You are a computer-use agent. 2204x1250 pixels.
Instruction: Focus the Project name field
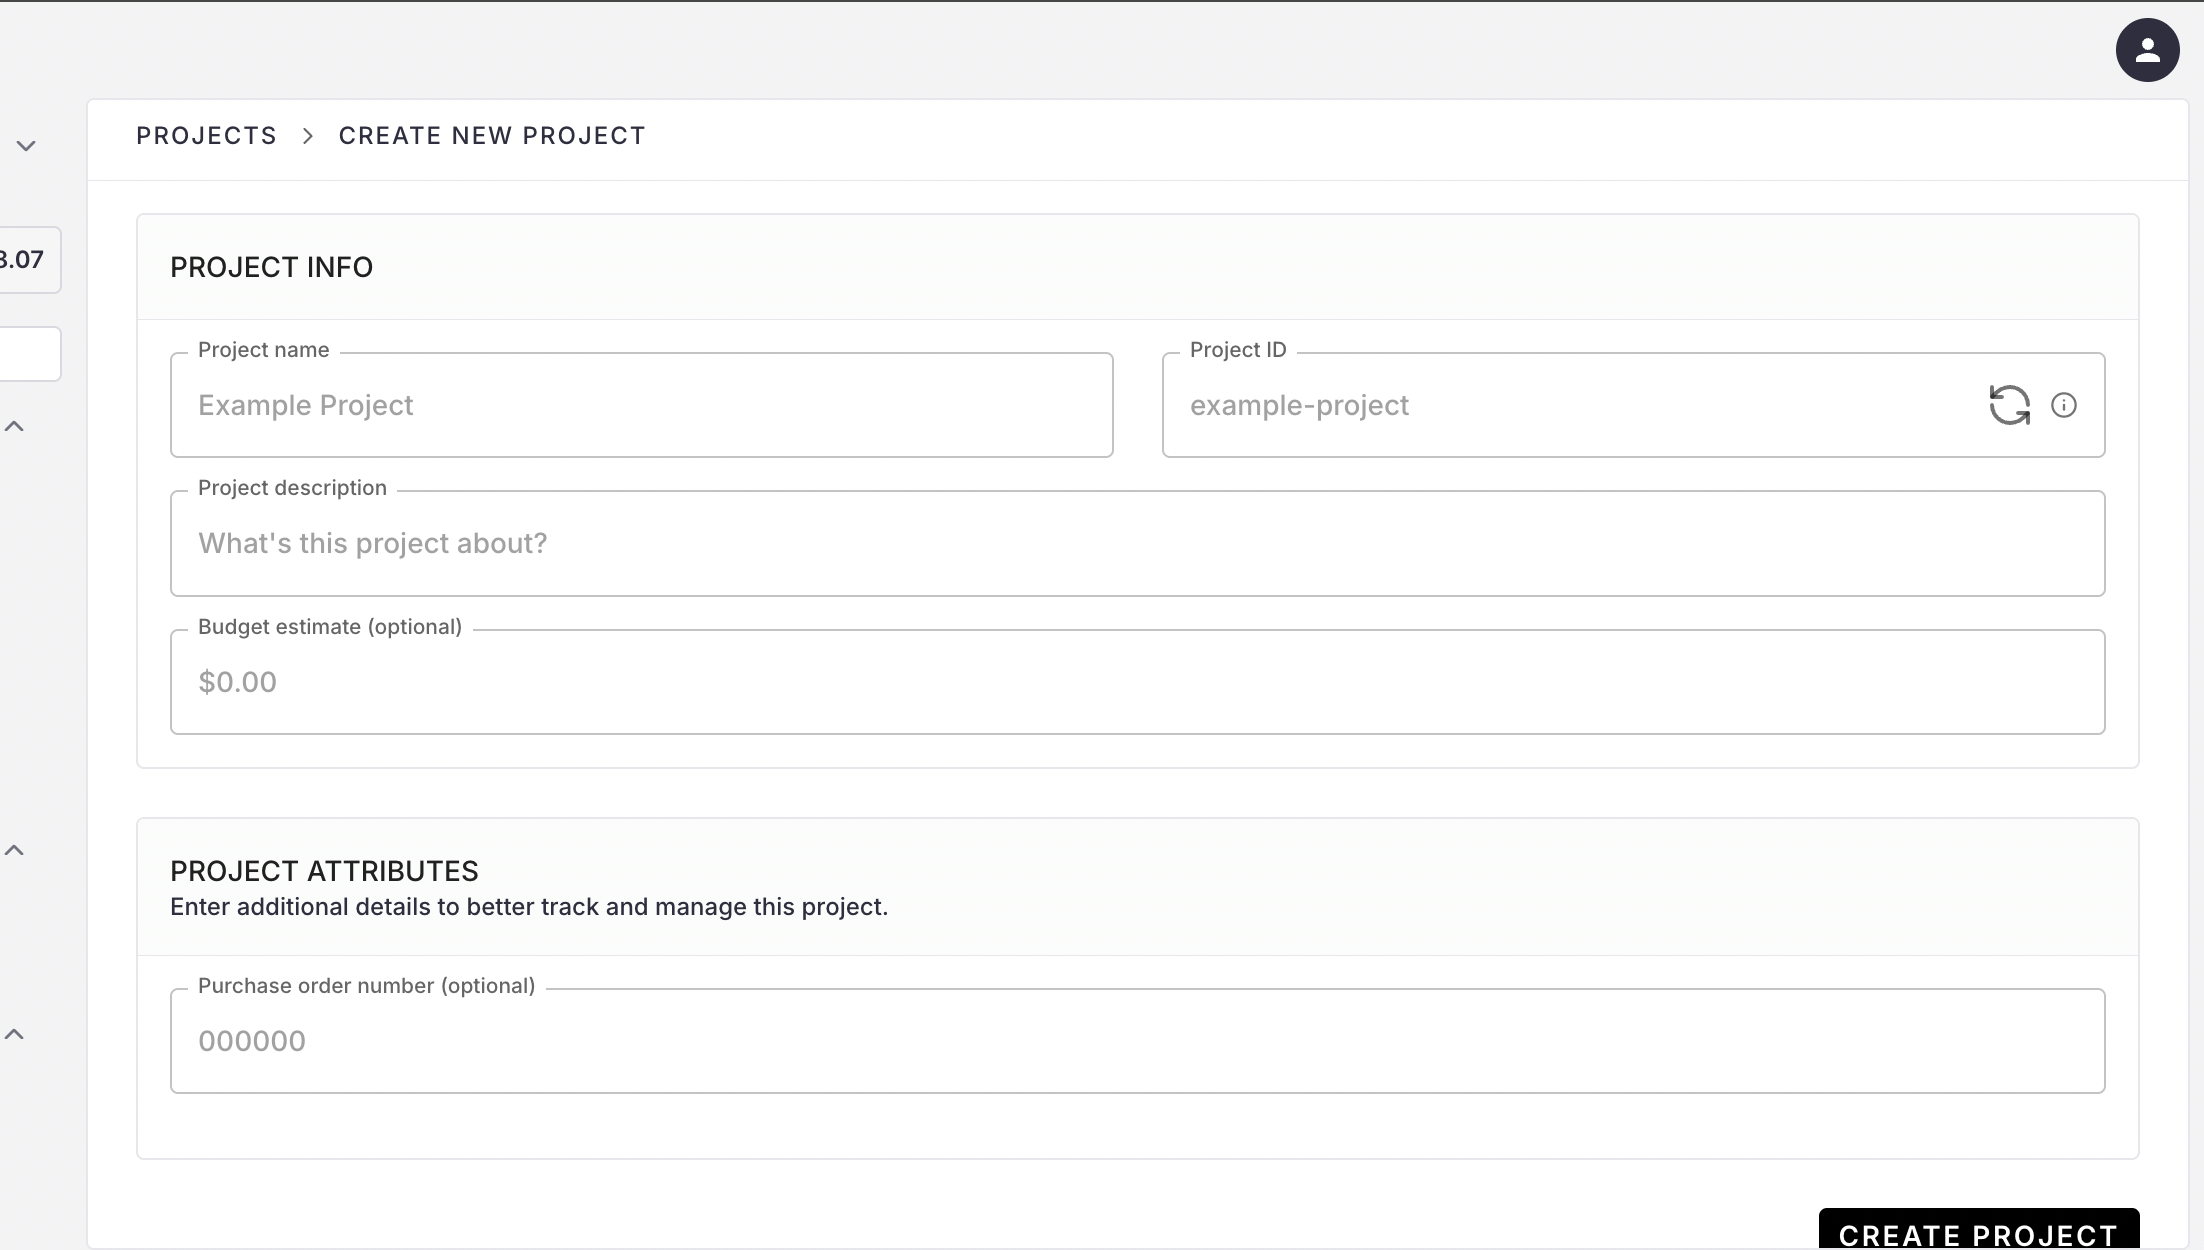[x=640, y=405]
